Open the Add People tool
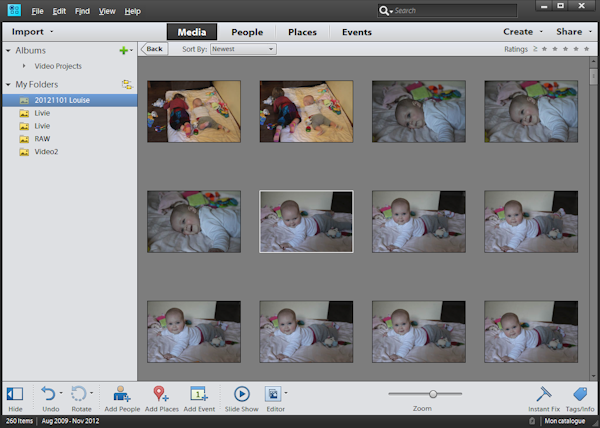This screenshot has width=600, height=428. click(121, 394)
